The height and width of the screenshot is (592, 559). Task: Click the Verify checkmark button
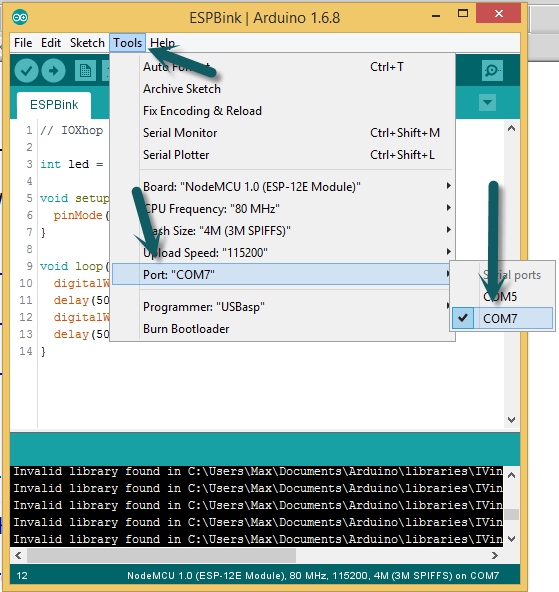tap(26, 71)
